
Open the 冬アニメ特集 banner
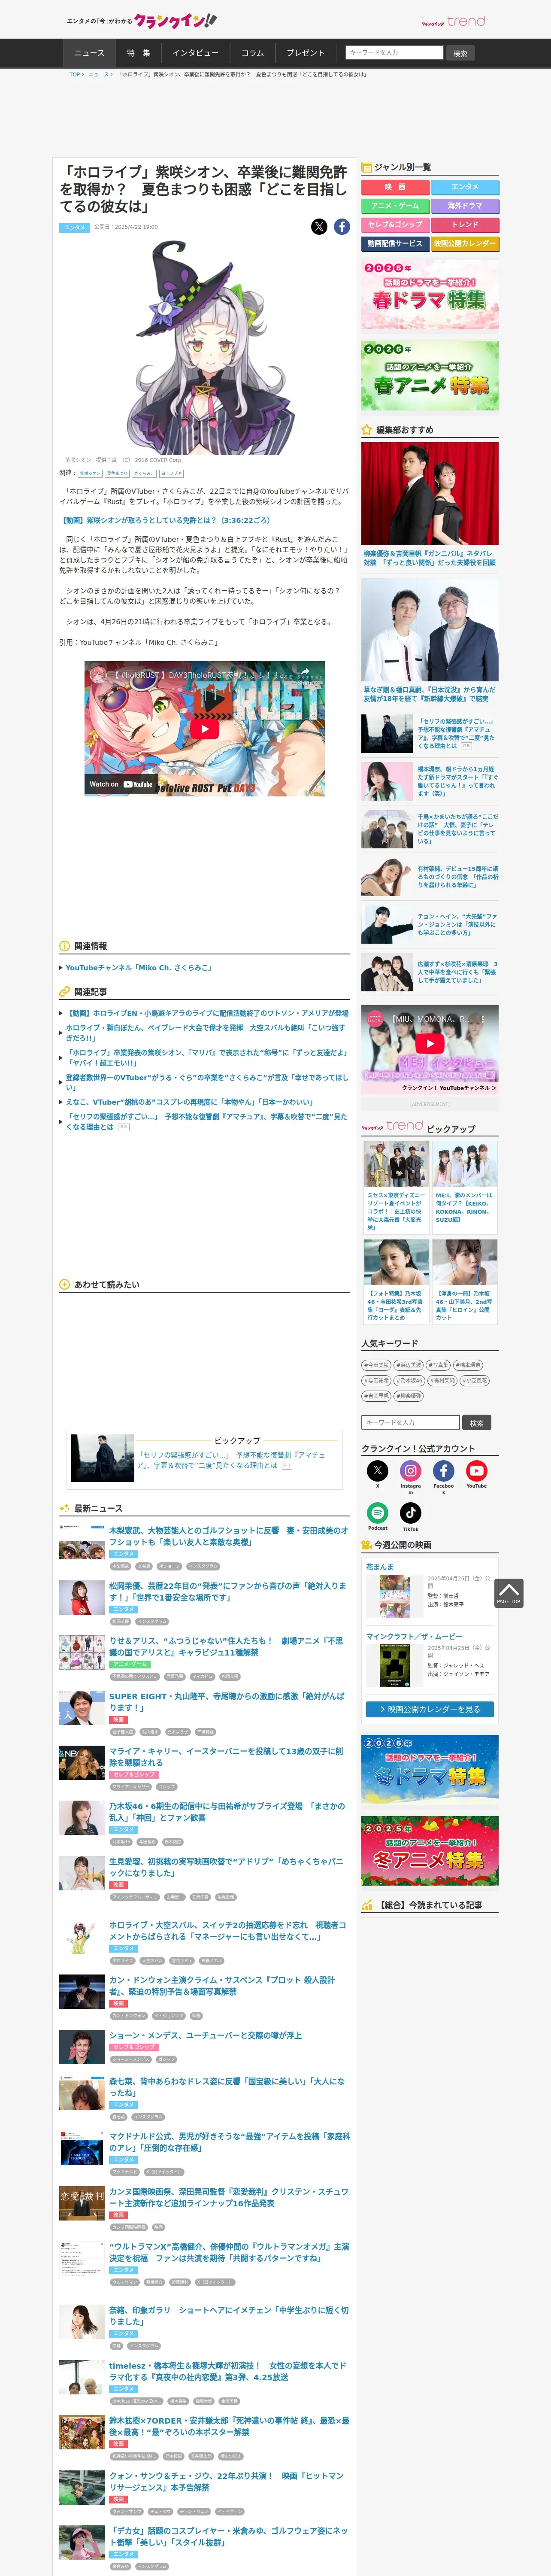click(x=430, y=1851)
